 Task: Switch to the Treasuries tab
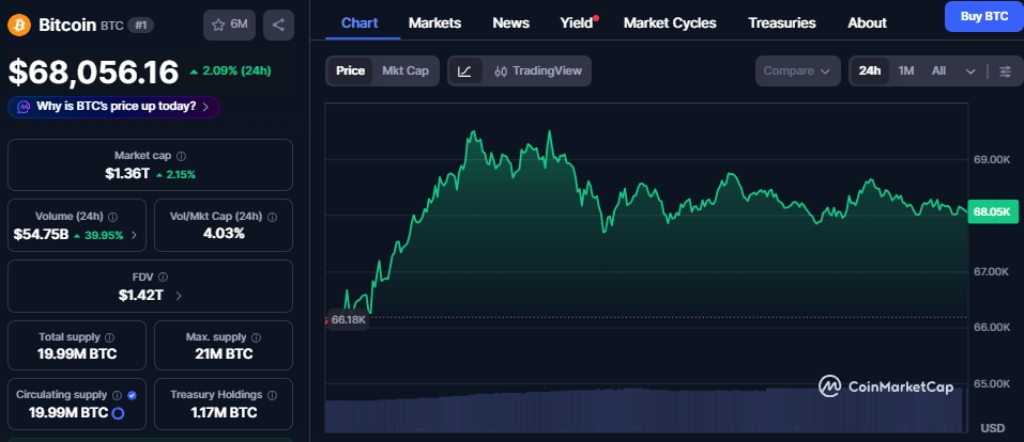(782, 23)
